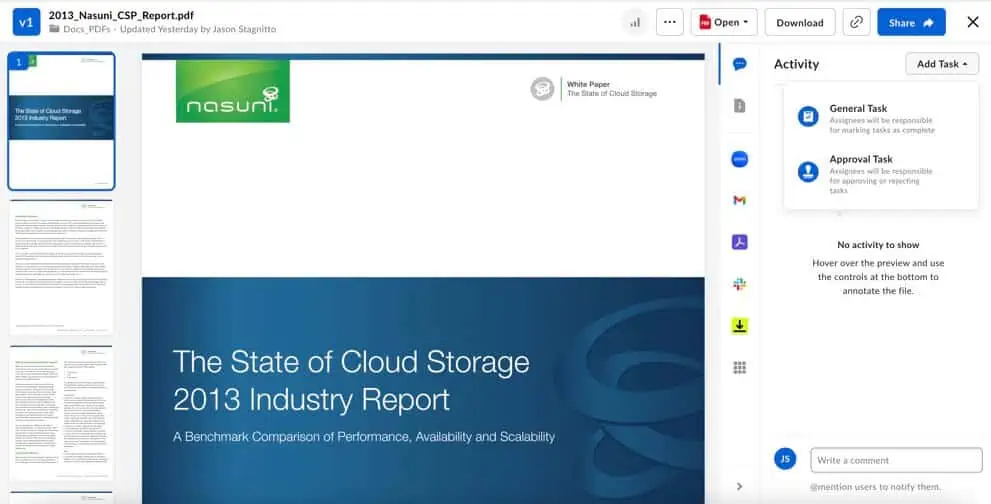The width and height of the screenshot is (991, 504).
Task: Click the Download button
Action: tap(799, 22)
